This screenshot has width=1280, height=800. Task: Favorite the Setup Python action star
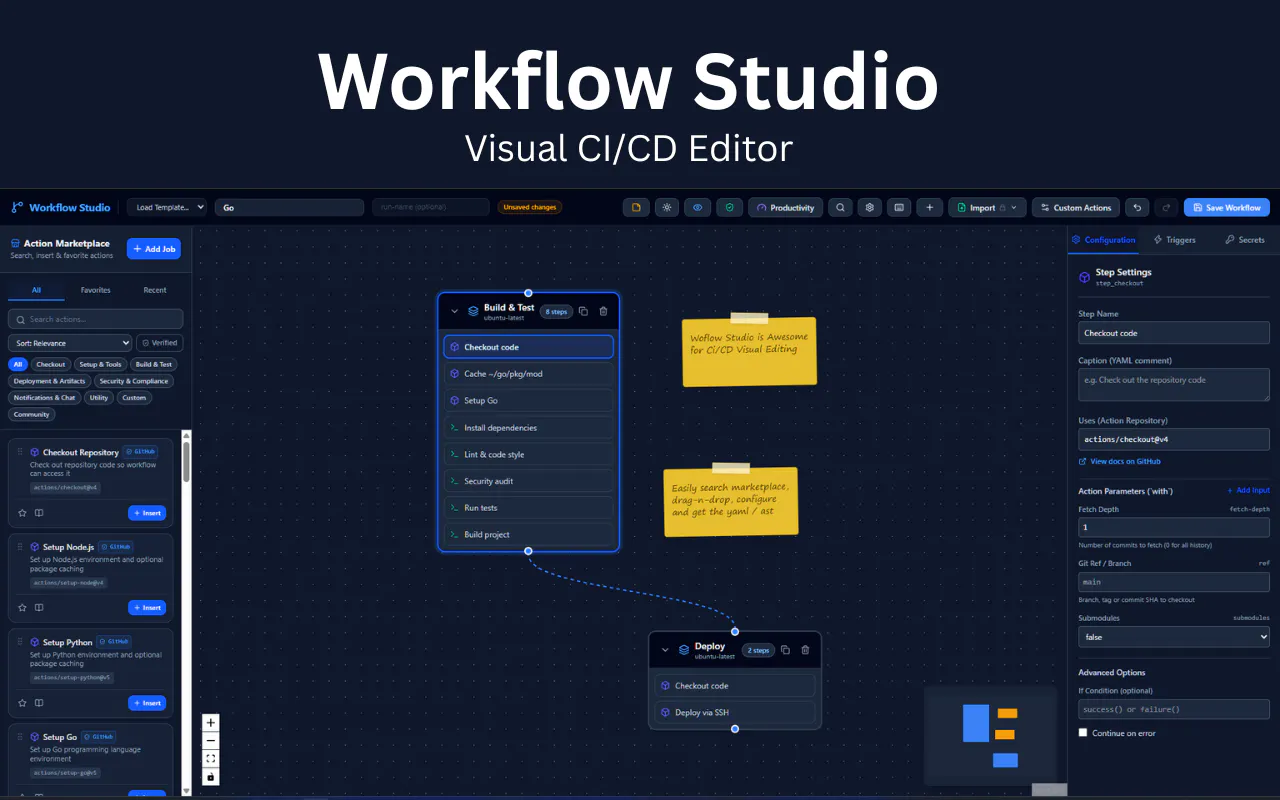coord(23,703)
